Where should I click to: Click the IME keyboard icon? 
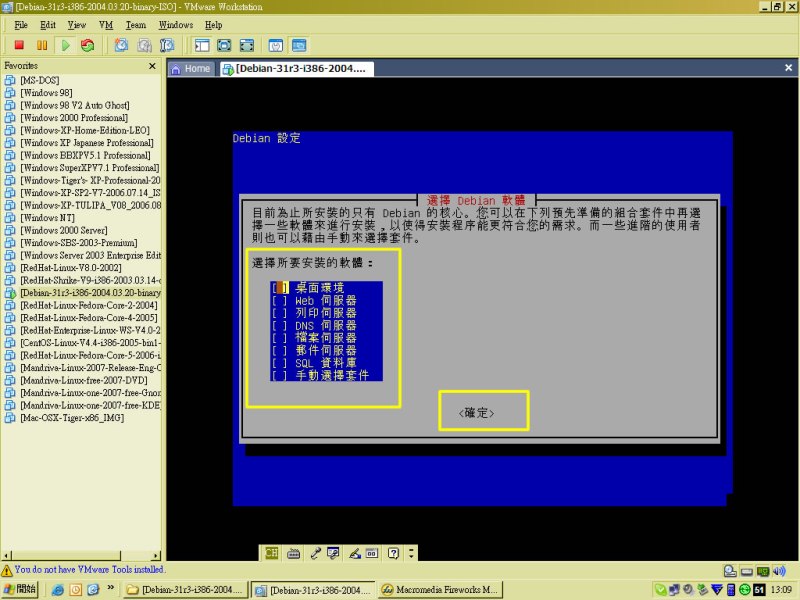(x=293, y=553)
